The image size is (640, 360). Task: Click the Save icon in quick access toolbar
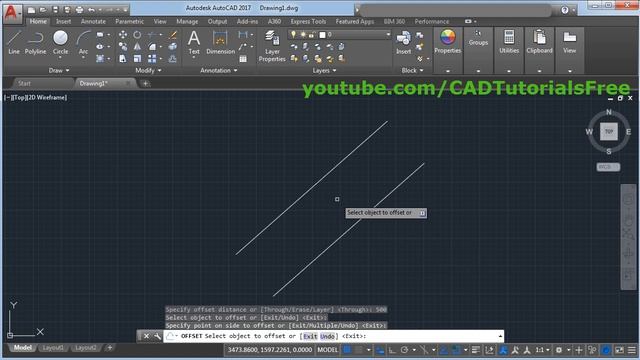pyautogui.click(x=55, y=9)
